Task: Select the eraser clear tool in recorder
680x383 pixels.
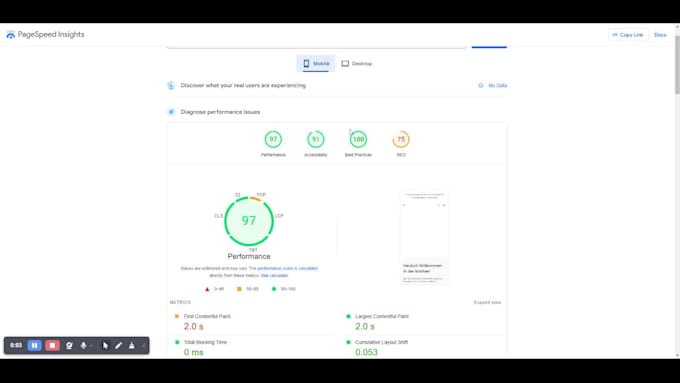Action: point(132,345)
